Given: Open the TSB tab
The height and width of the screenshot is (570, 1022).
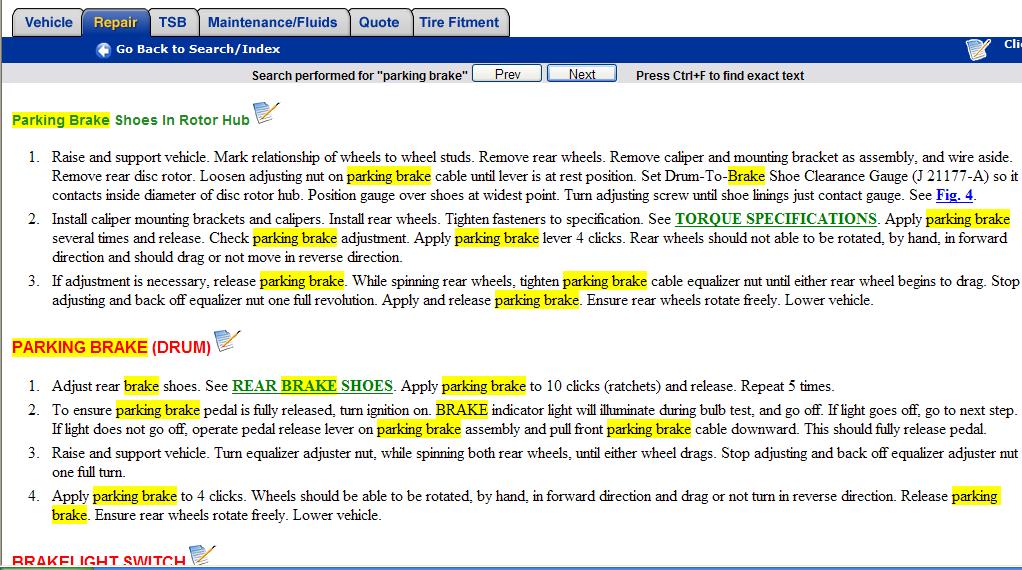Looking at the screenshot, I should (173, 22).
